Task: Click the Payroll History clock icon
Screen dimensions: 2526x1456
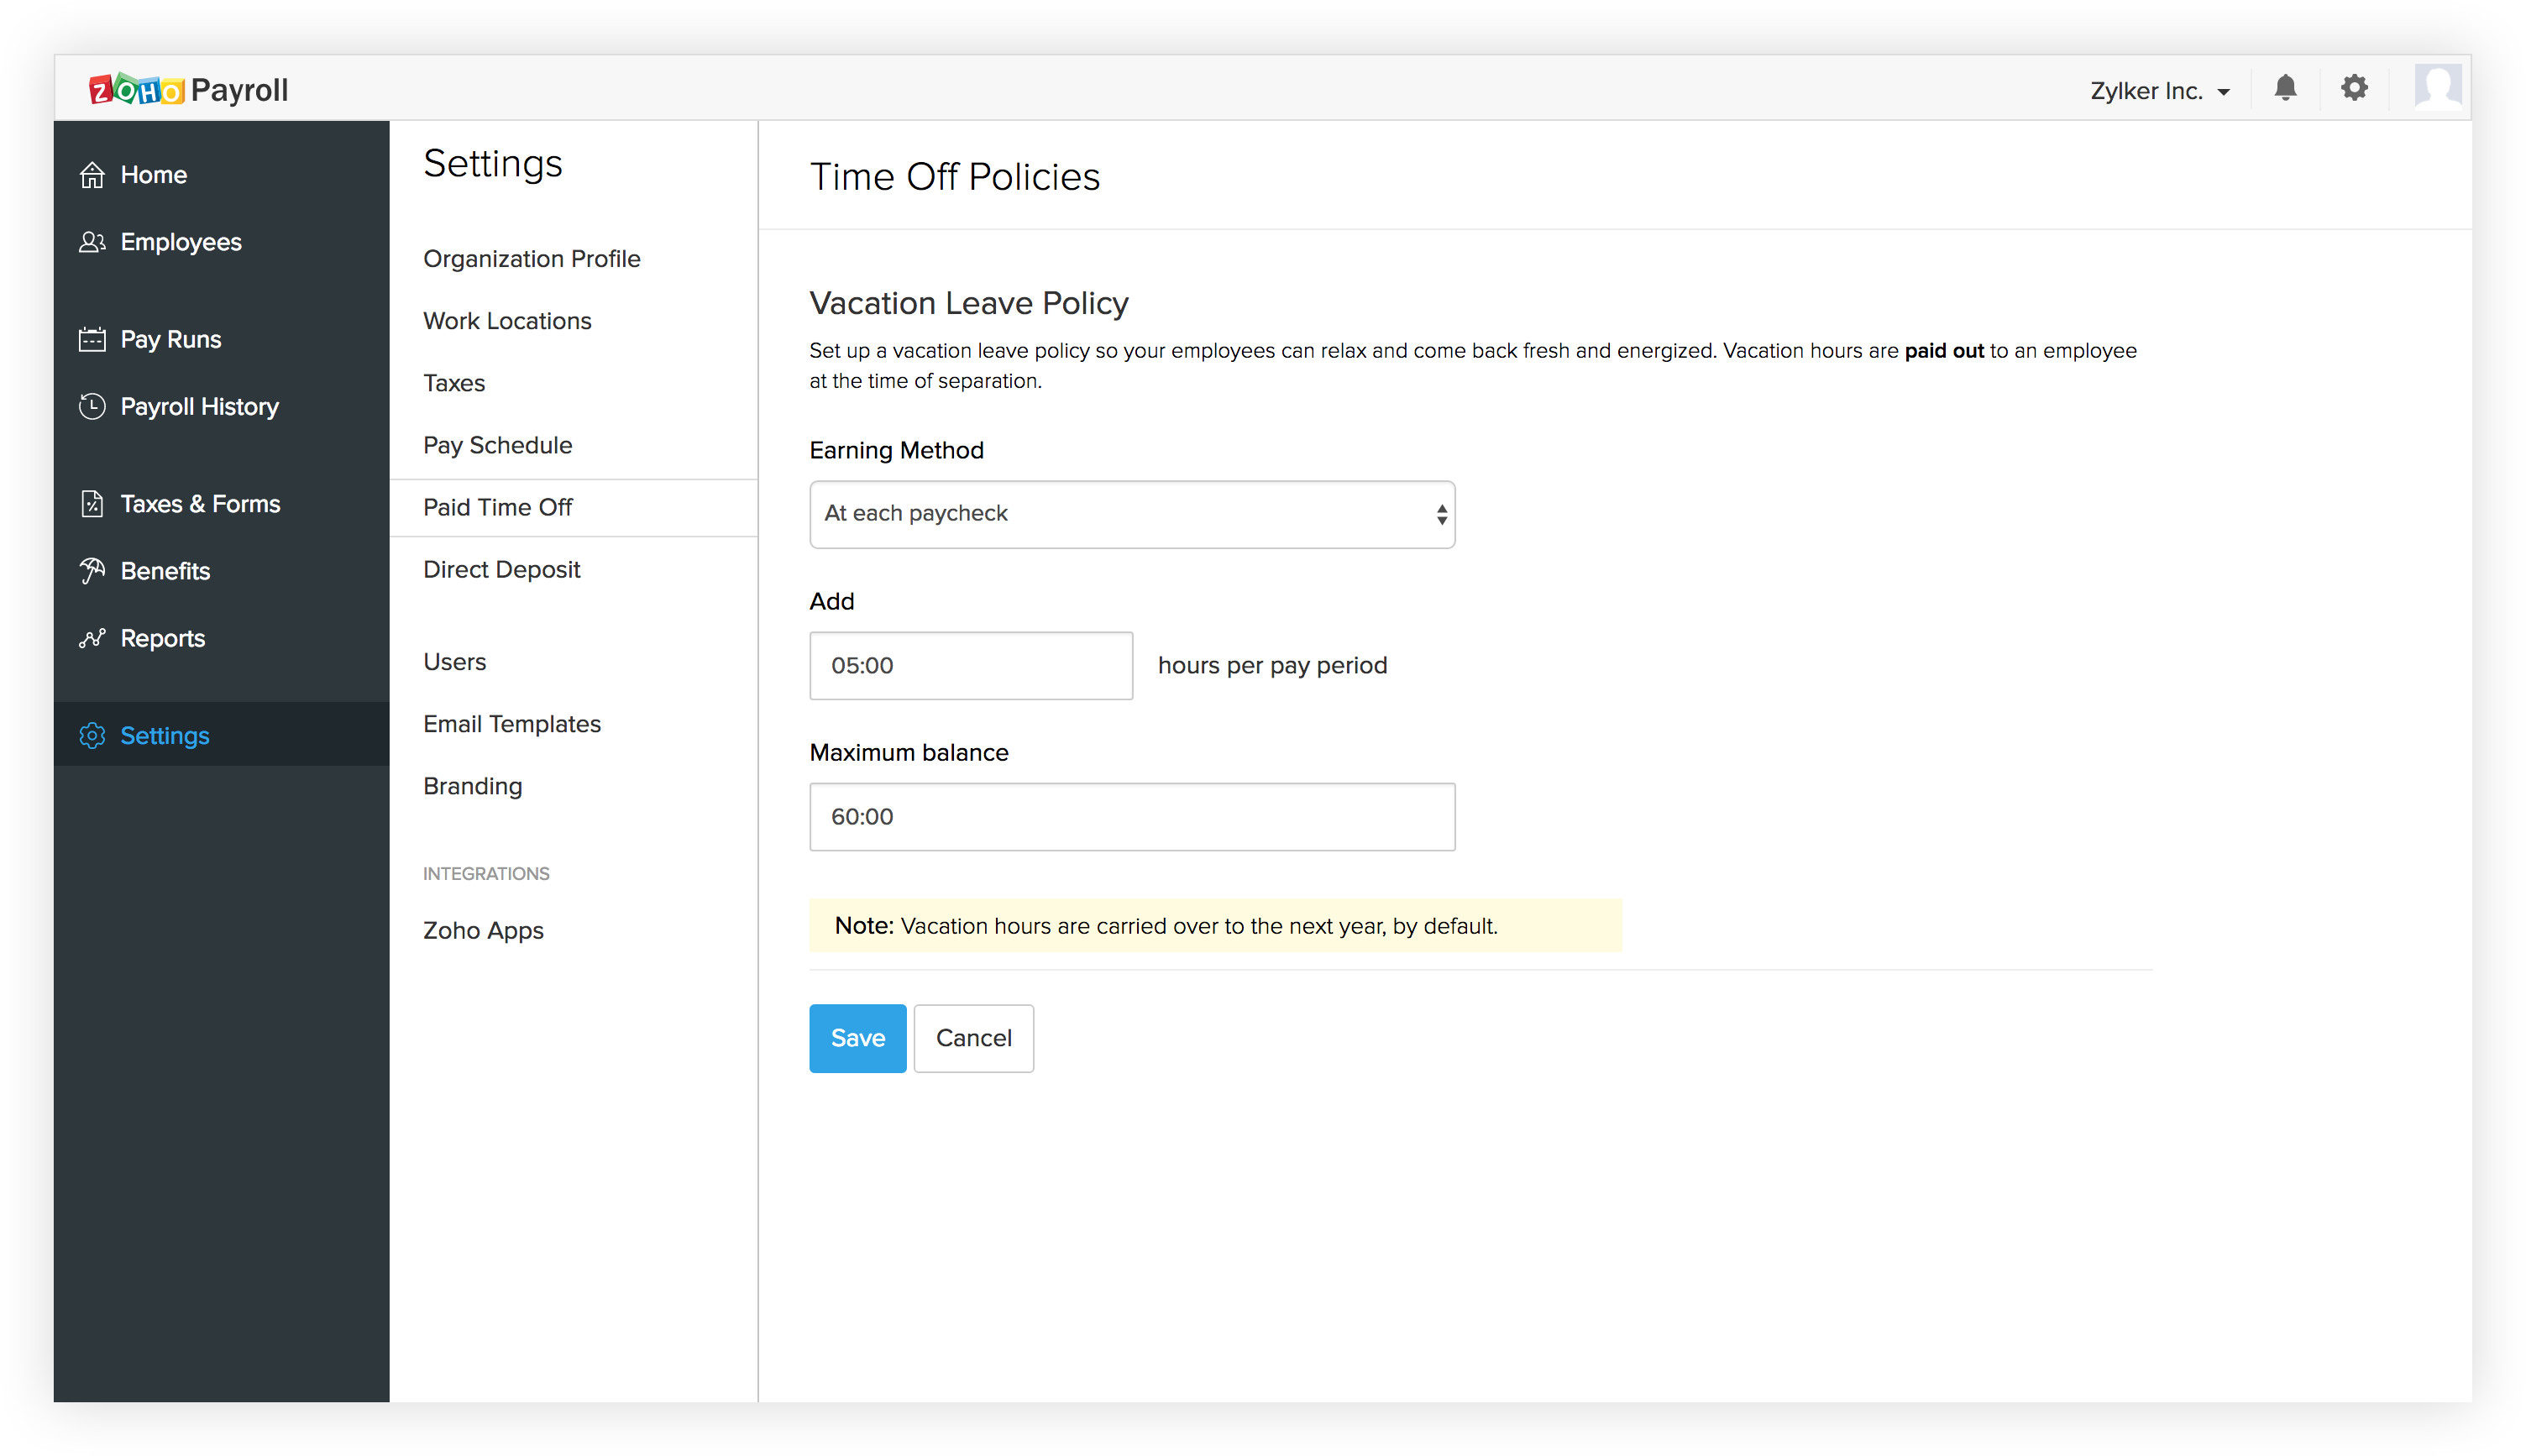Action: pyautogui.click(x=92, y=407)
